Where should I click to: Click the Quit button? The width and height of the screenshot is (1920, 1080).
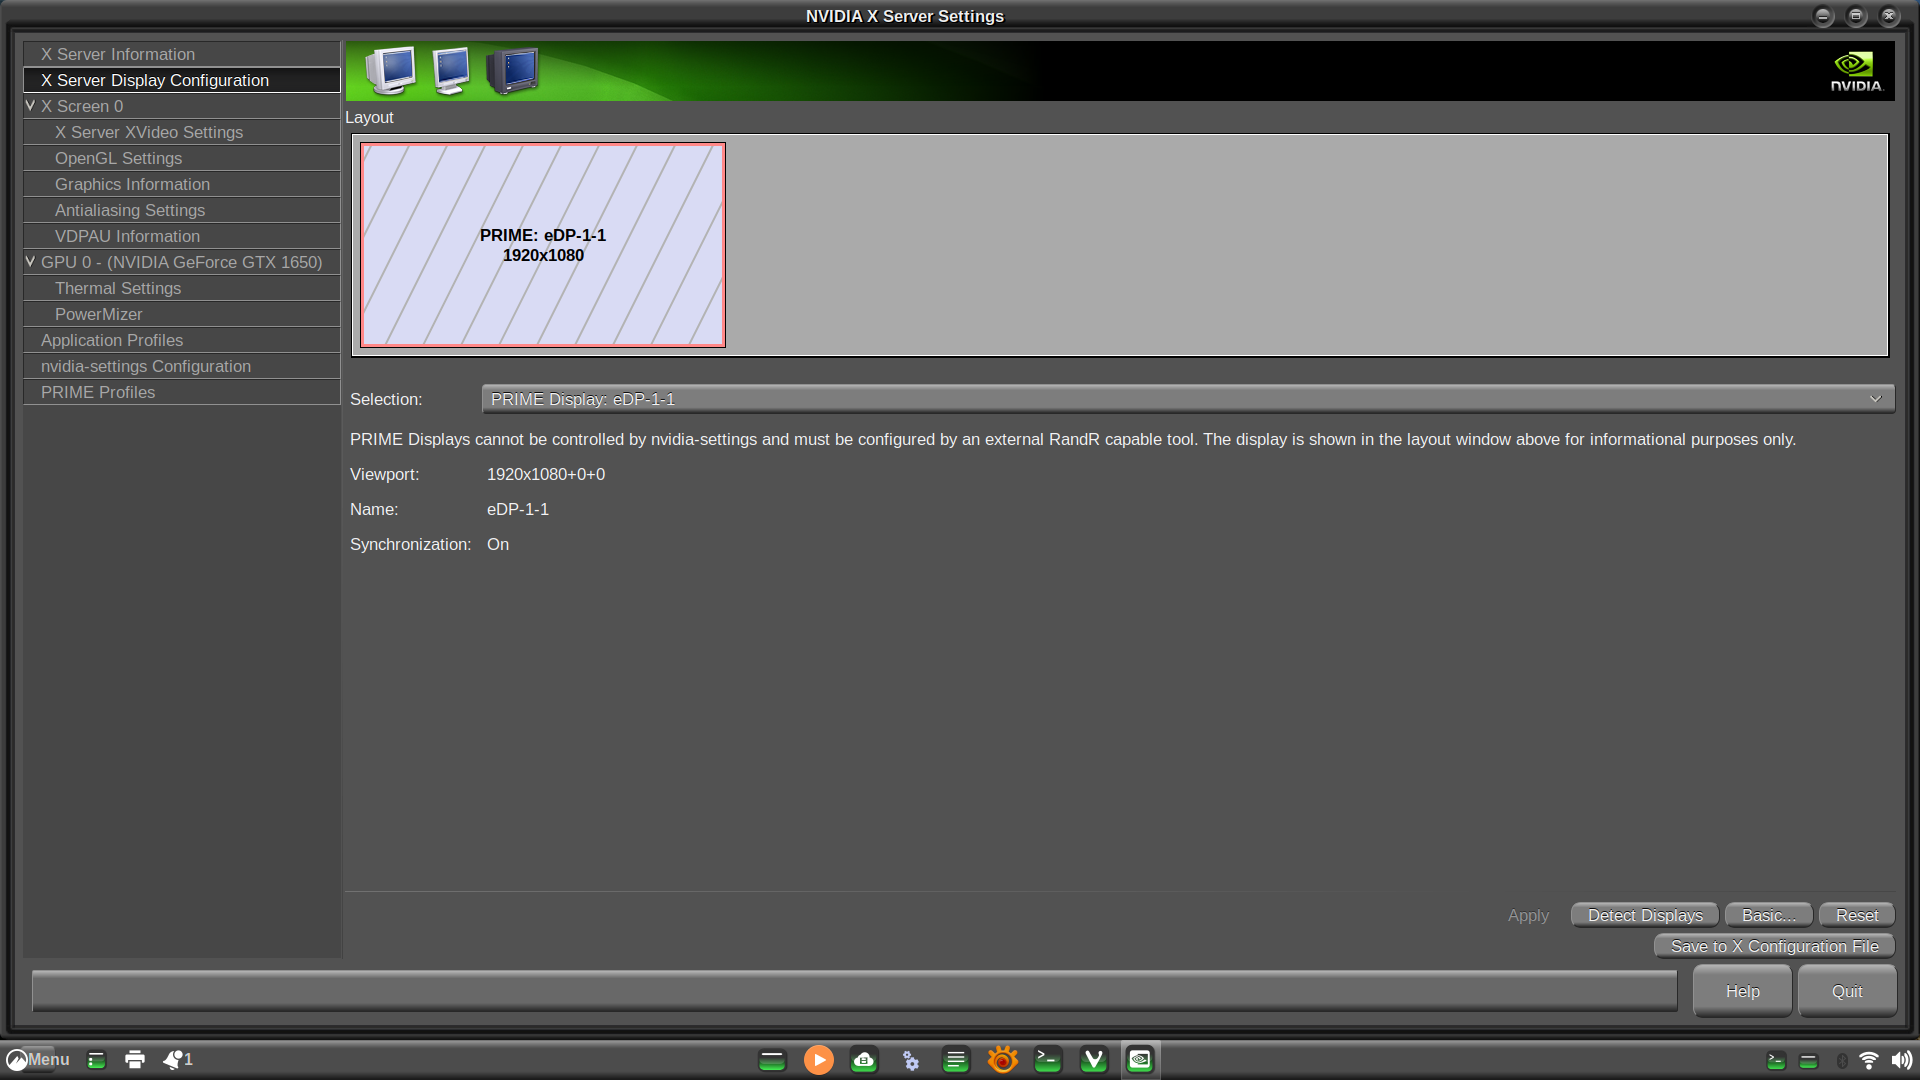1847,991
